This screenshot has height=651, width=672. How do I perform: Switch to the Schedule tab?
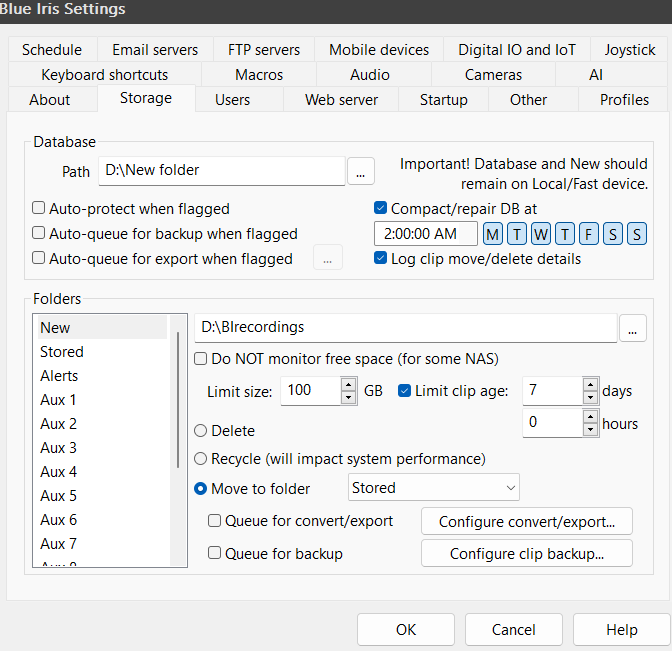52,50
